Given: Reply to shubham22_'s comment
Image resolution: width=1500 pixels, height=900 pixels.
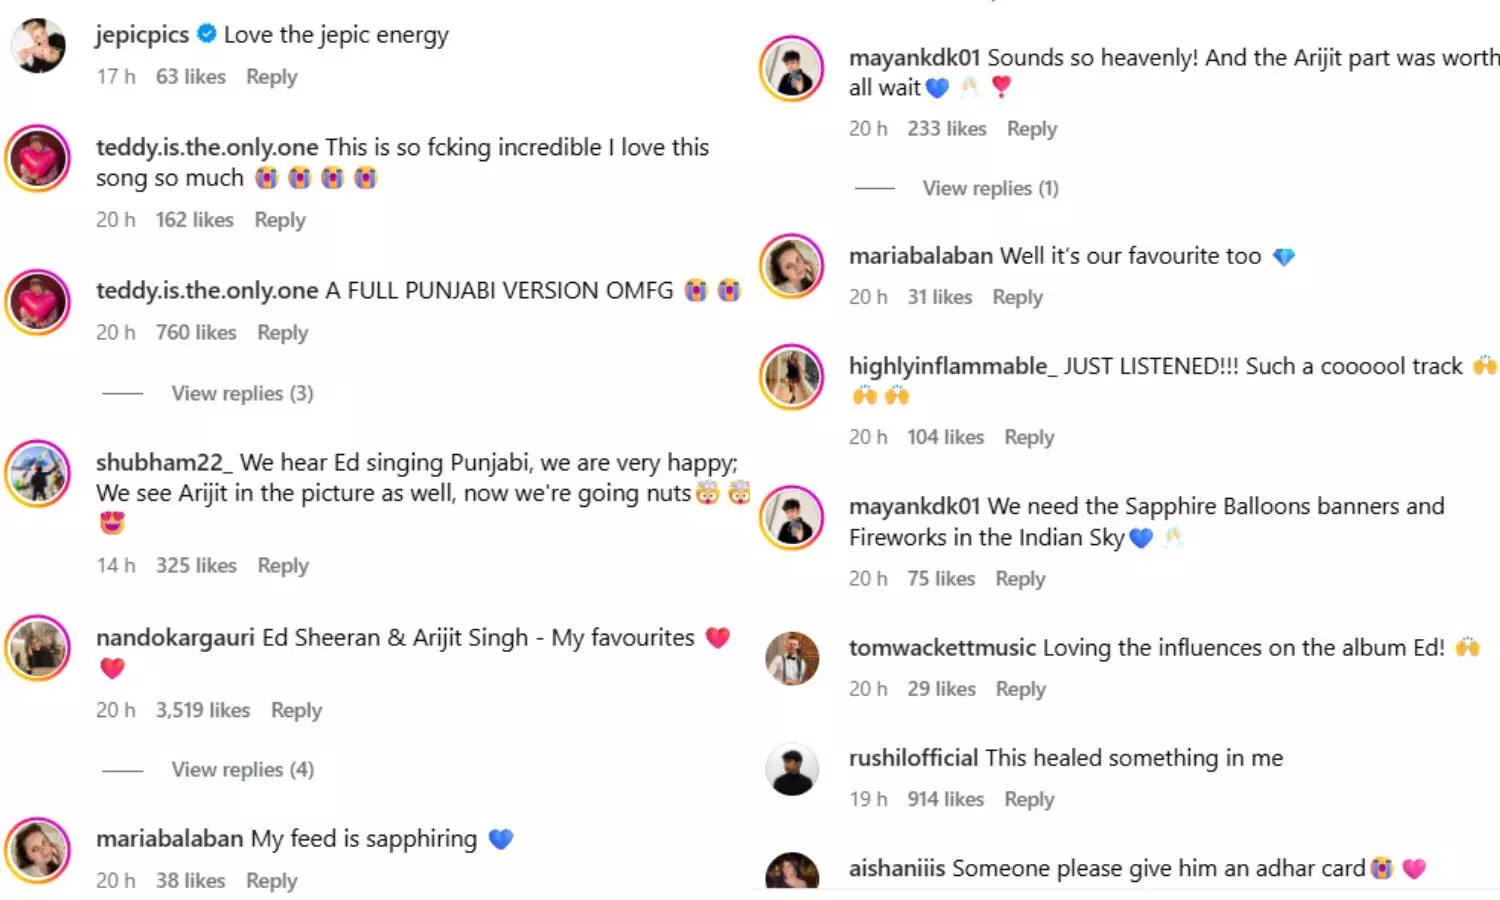Looking at the screenshot, I should pos(283,566).
